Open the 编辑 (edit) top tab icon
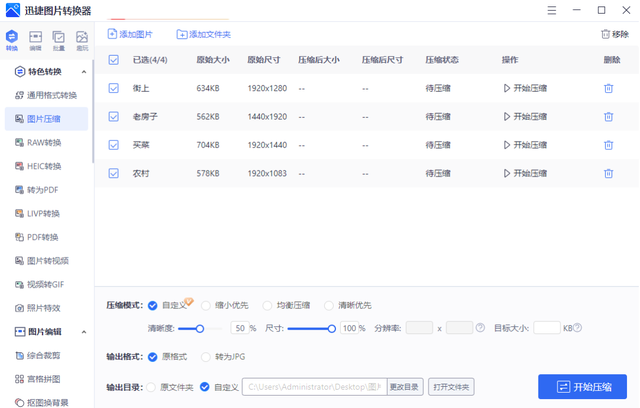 [36, 40]
